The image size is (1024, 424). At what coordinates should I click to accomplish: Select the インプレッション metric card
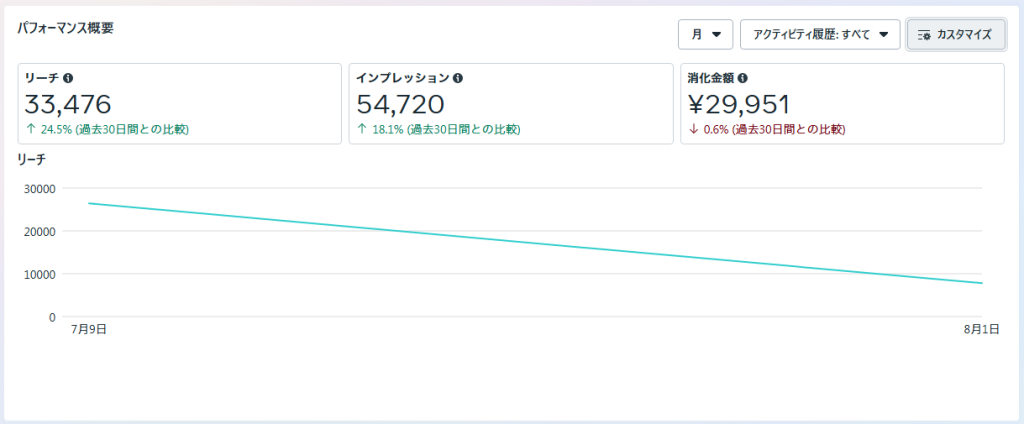click(510, 104)
